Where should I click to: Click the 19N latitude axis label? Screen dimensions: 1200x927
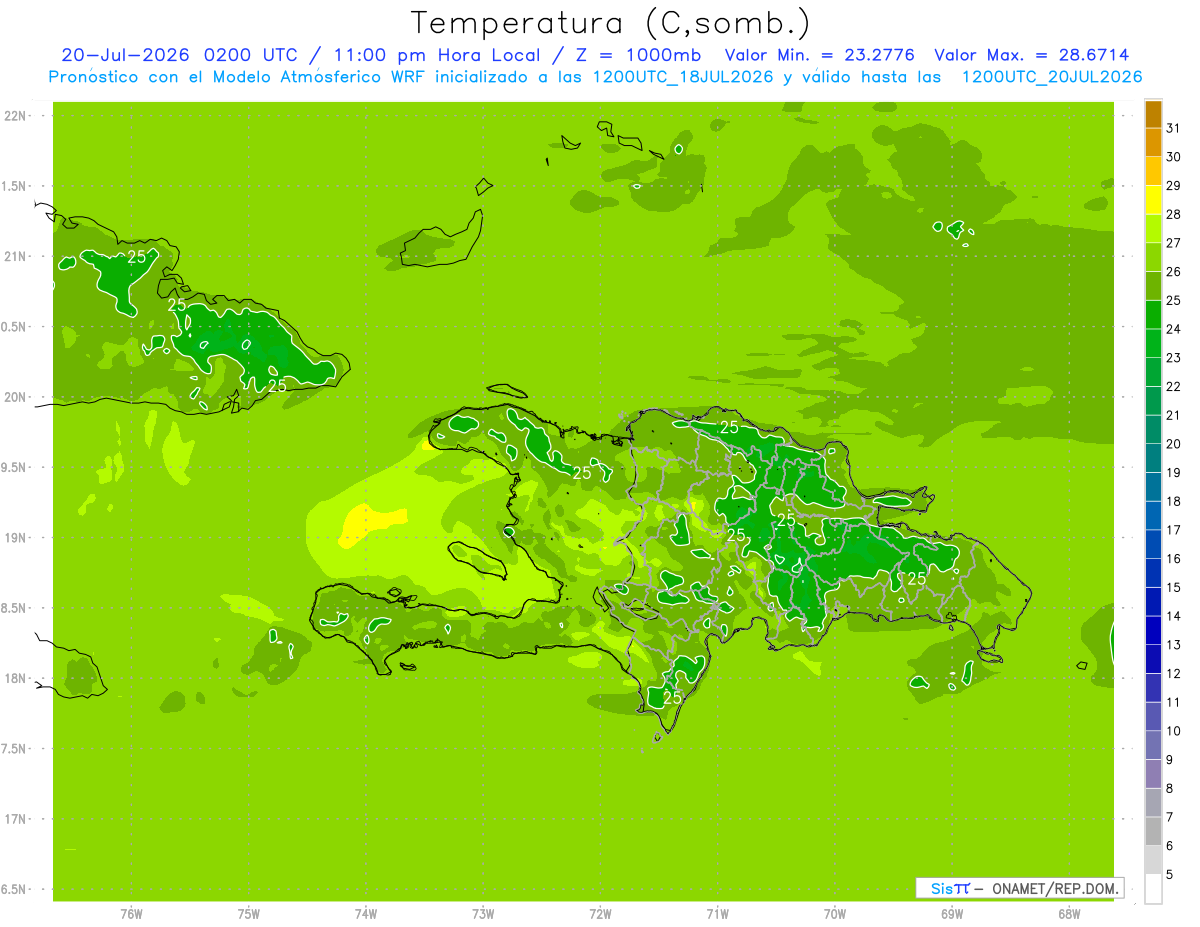pos(17,538)
